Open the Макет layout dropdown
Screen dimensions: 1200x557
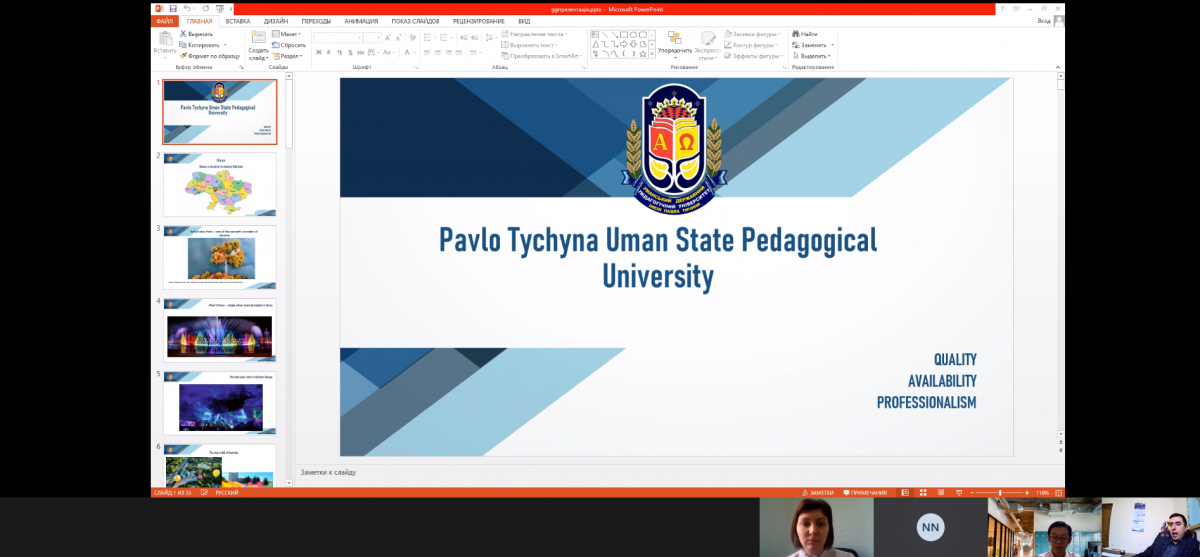tap(288, 34)
